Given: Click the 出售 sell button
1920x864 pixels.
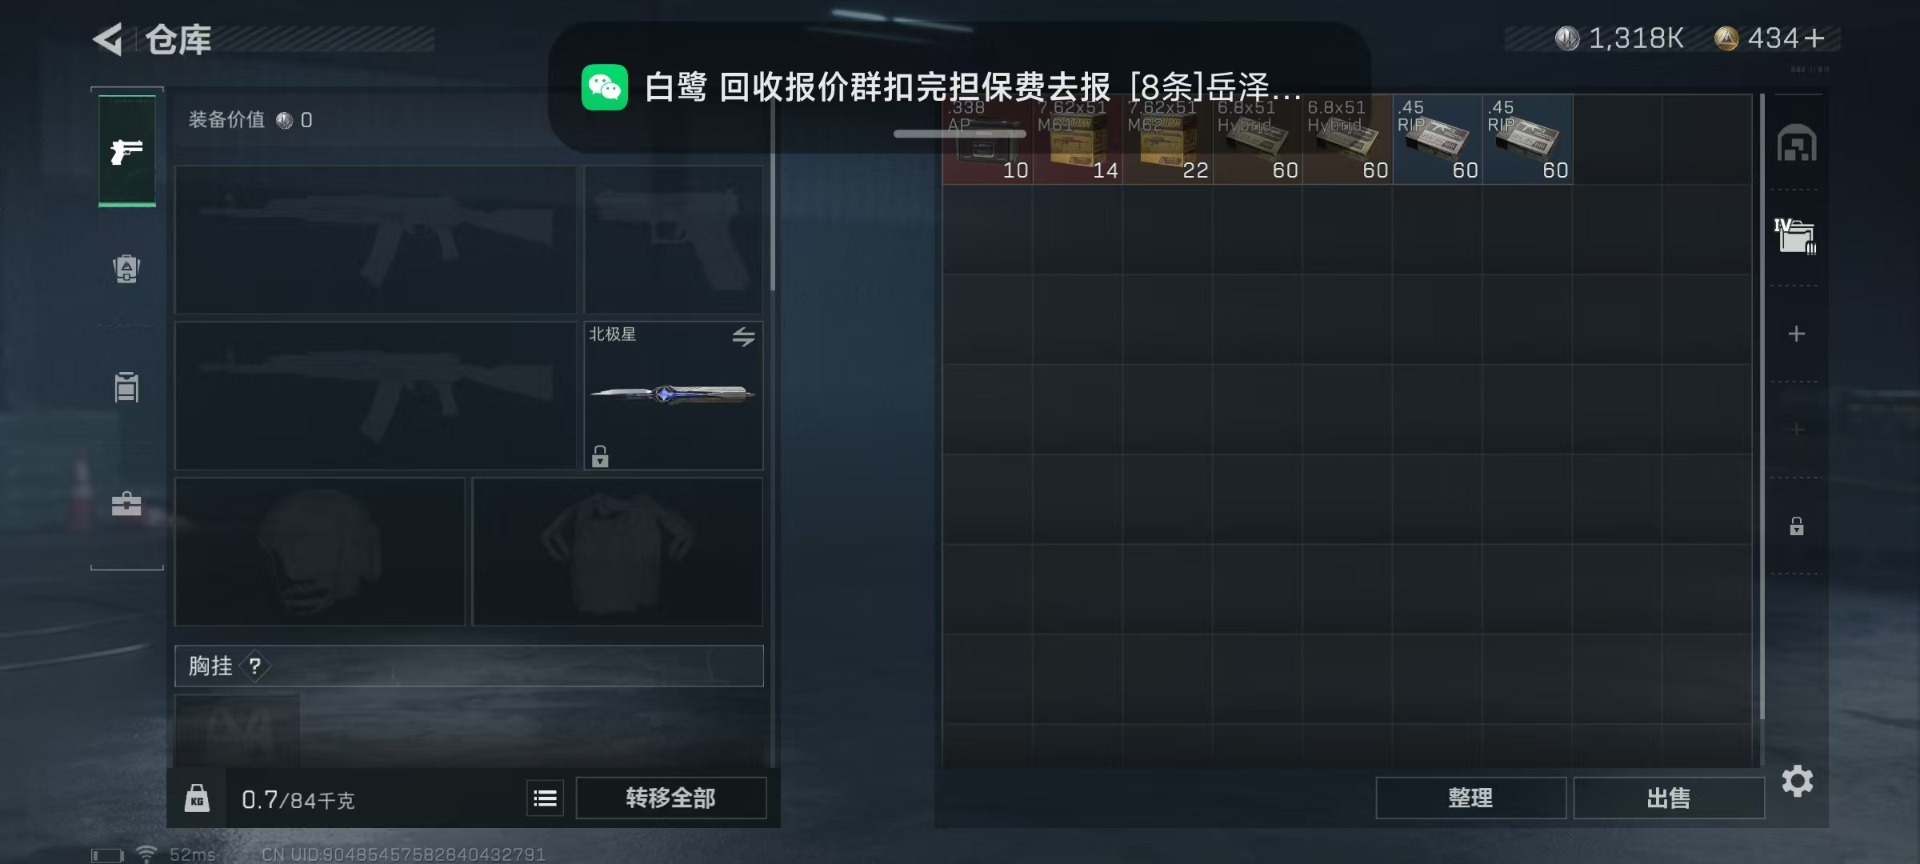Looking at the screenshot, I should (x=1668, y=798).
